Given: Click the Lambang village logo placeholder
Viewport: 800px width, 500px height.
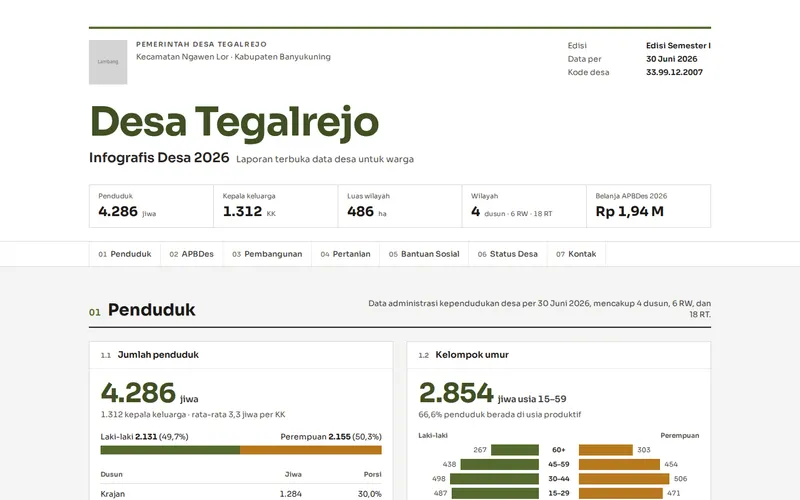Looking at the screenshot, I should (x=108, y=62).
